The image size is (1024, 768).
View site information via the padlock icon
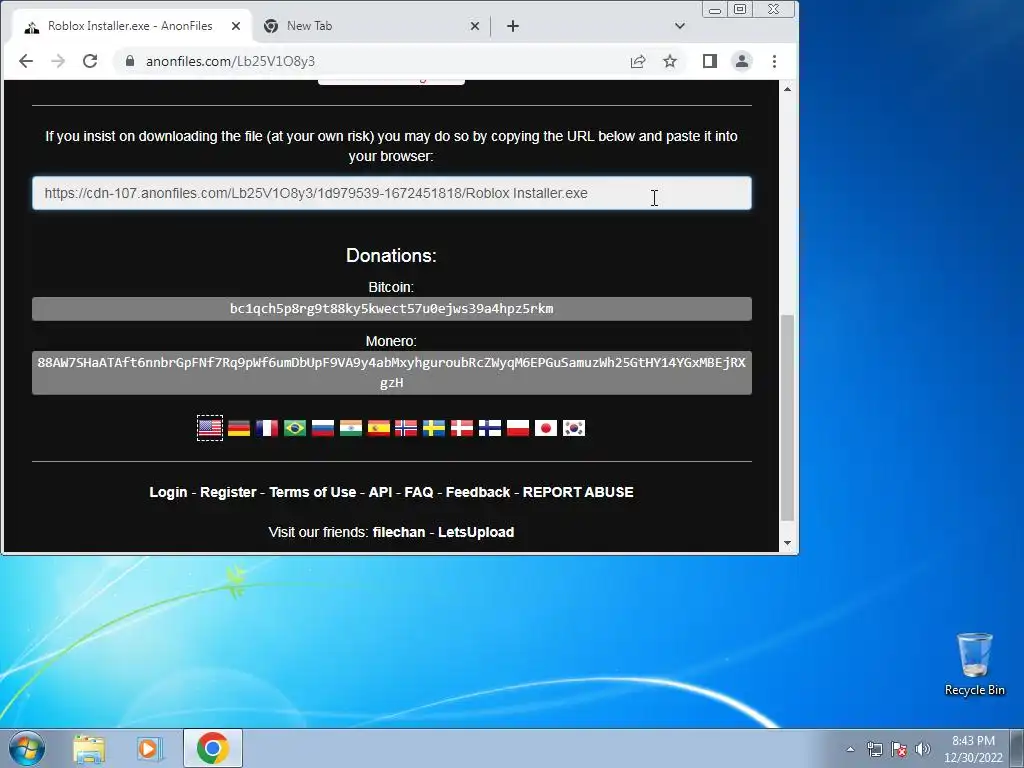point(130,61)
